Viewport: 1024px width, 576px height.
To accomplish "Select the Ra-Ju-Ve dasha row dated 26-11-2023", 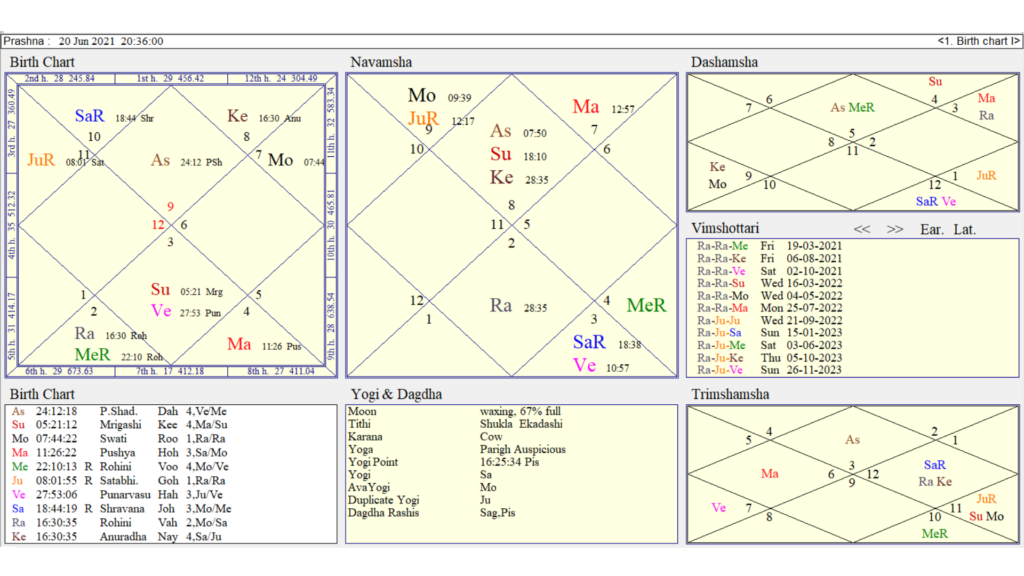I will (x=769, y=370).
